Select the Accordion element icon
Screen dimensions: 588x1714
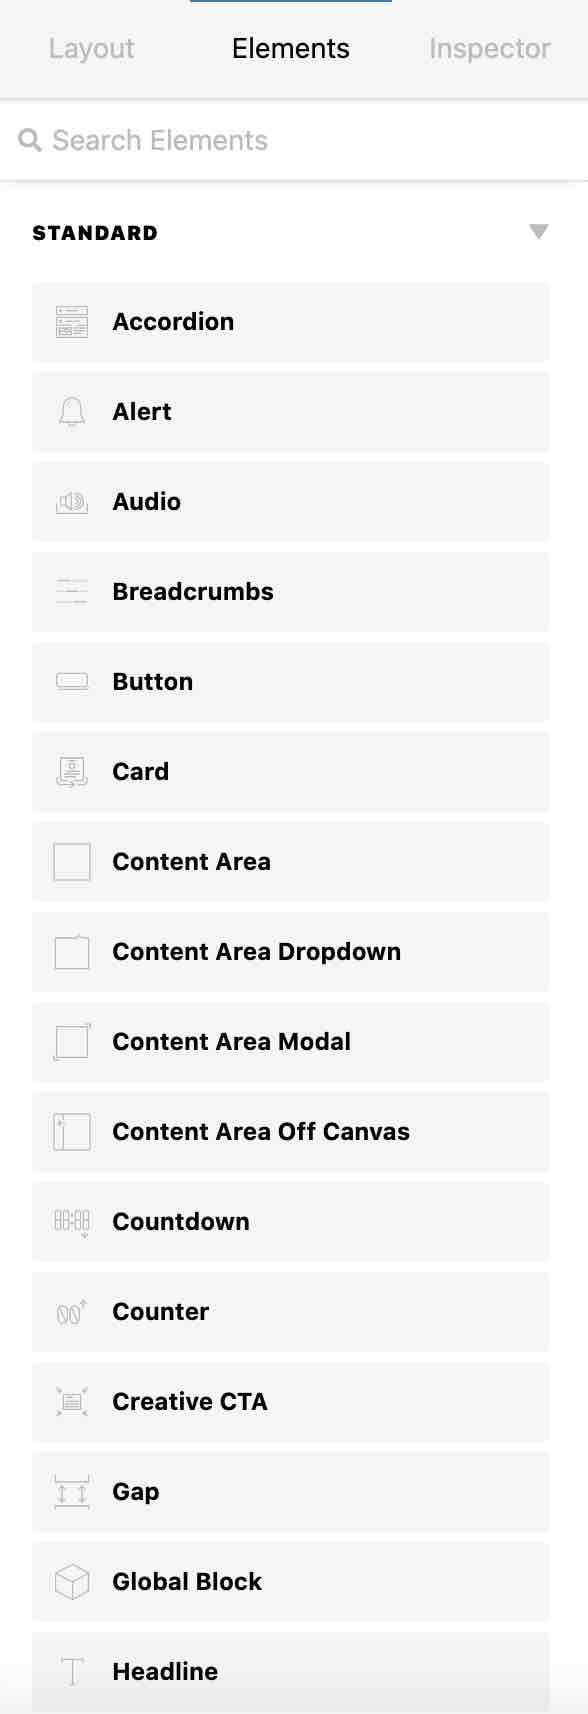(x=71, y=321)
